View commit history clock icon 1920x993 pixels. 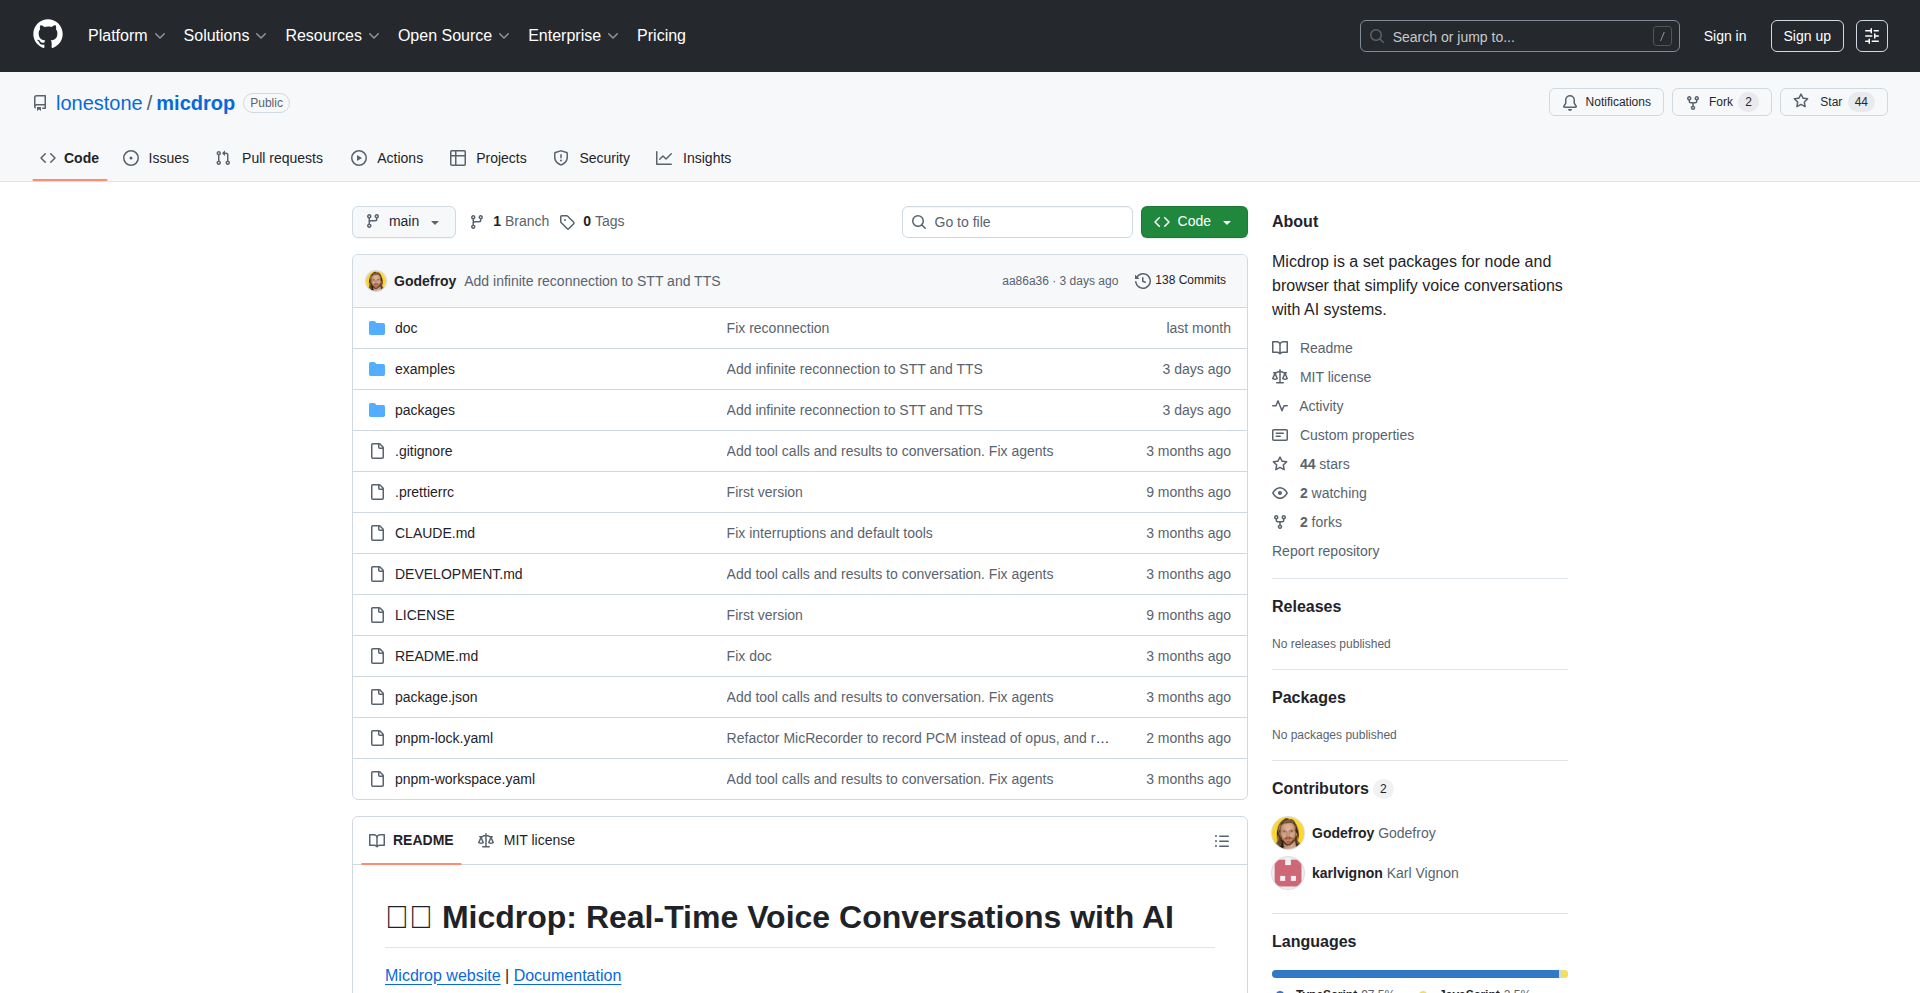[1143, 281]
